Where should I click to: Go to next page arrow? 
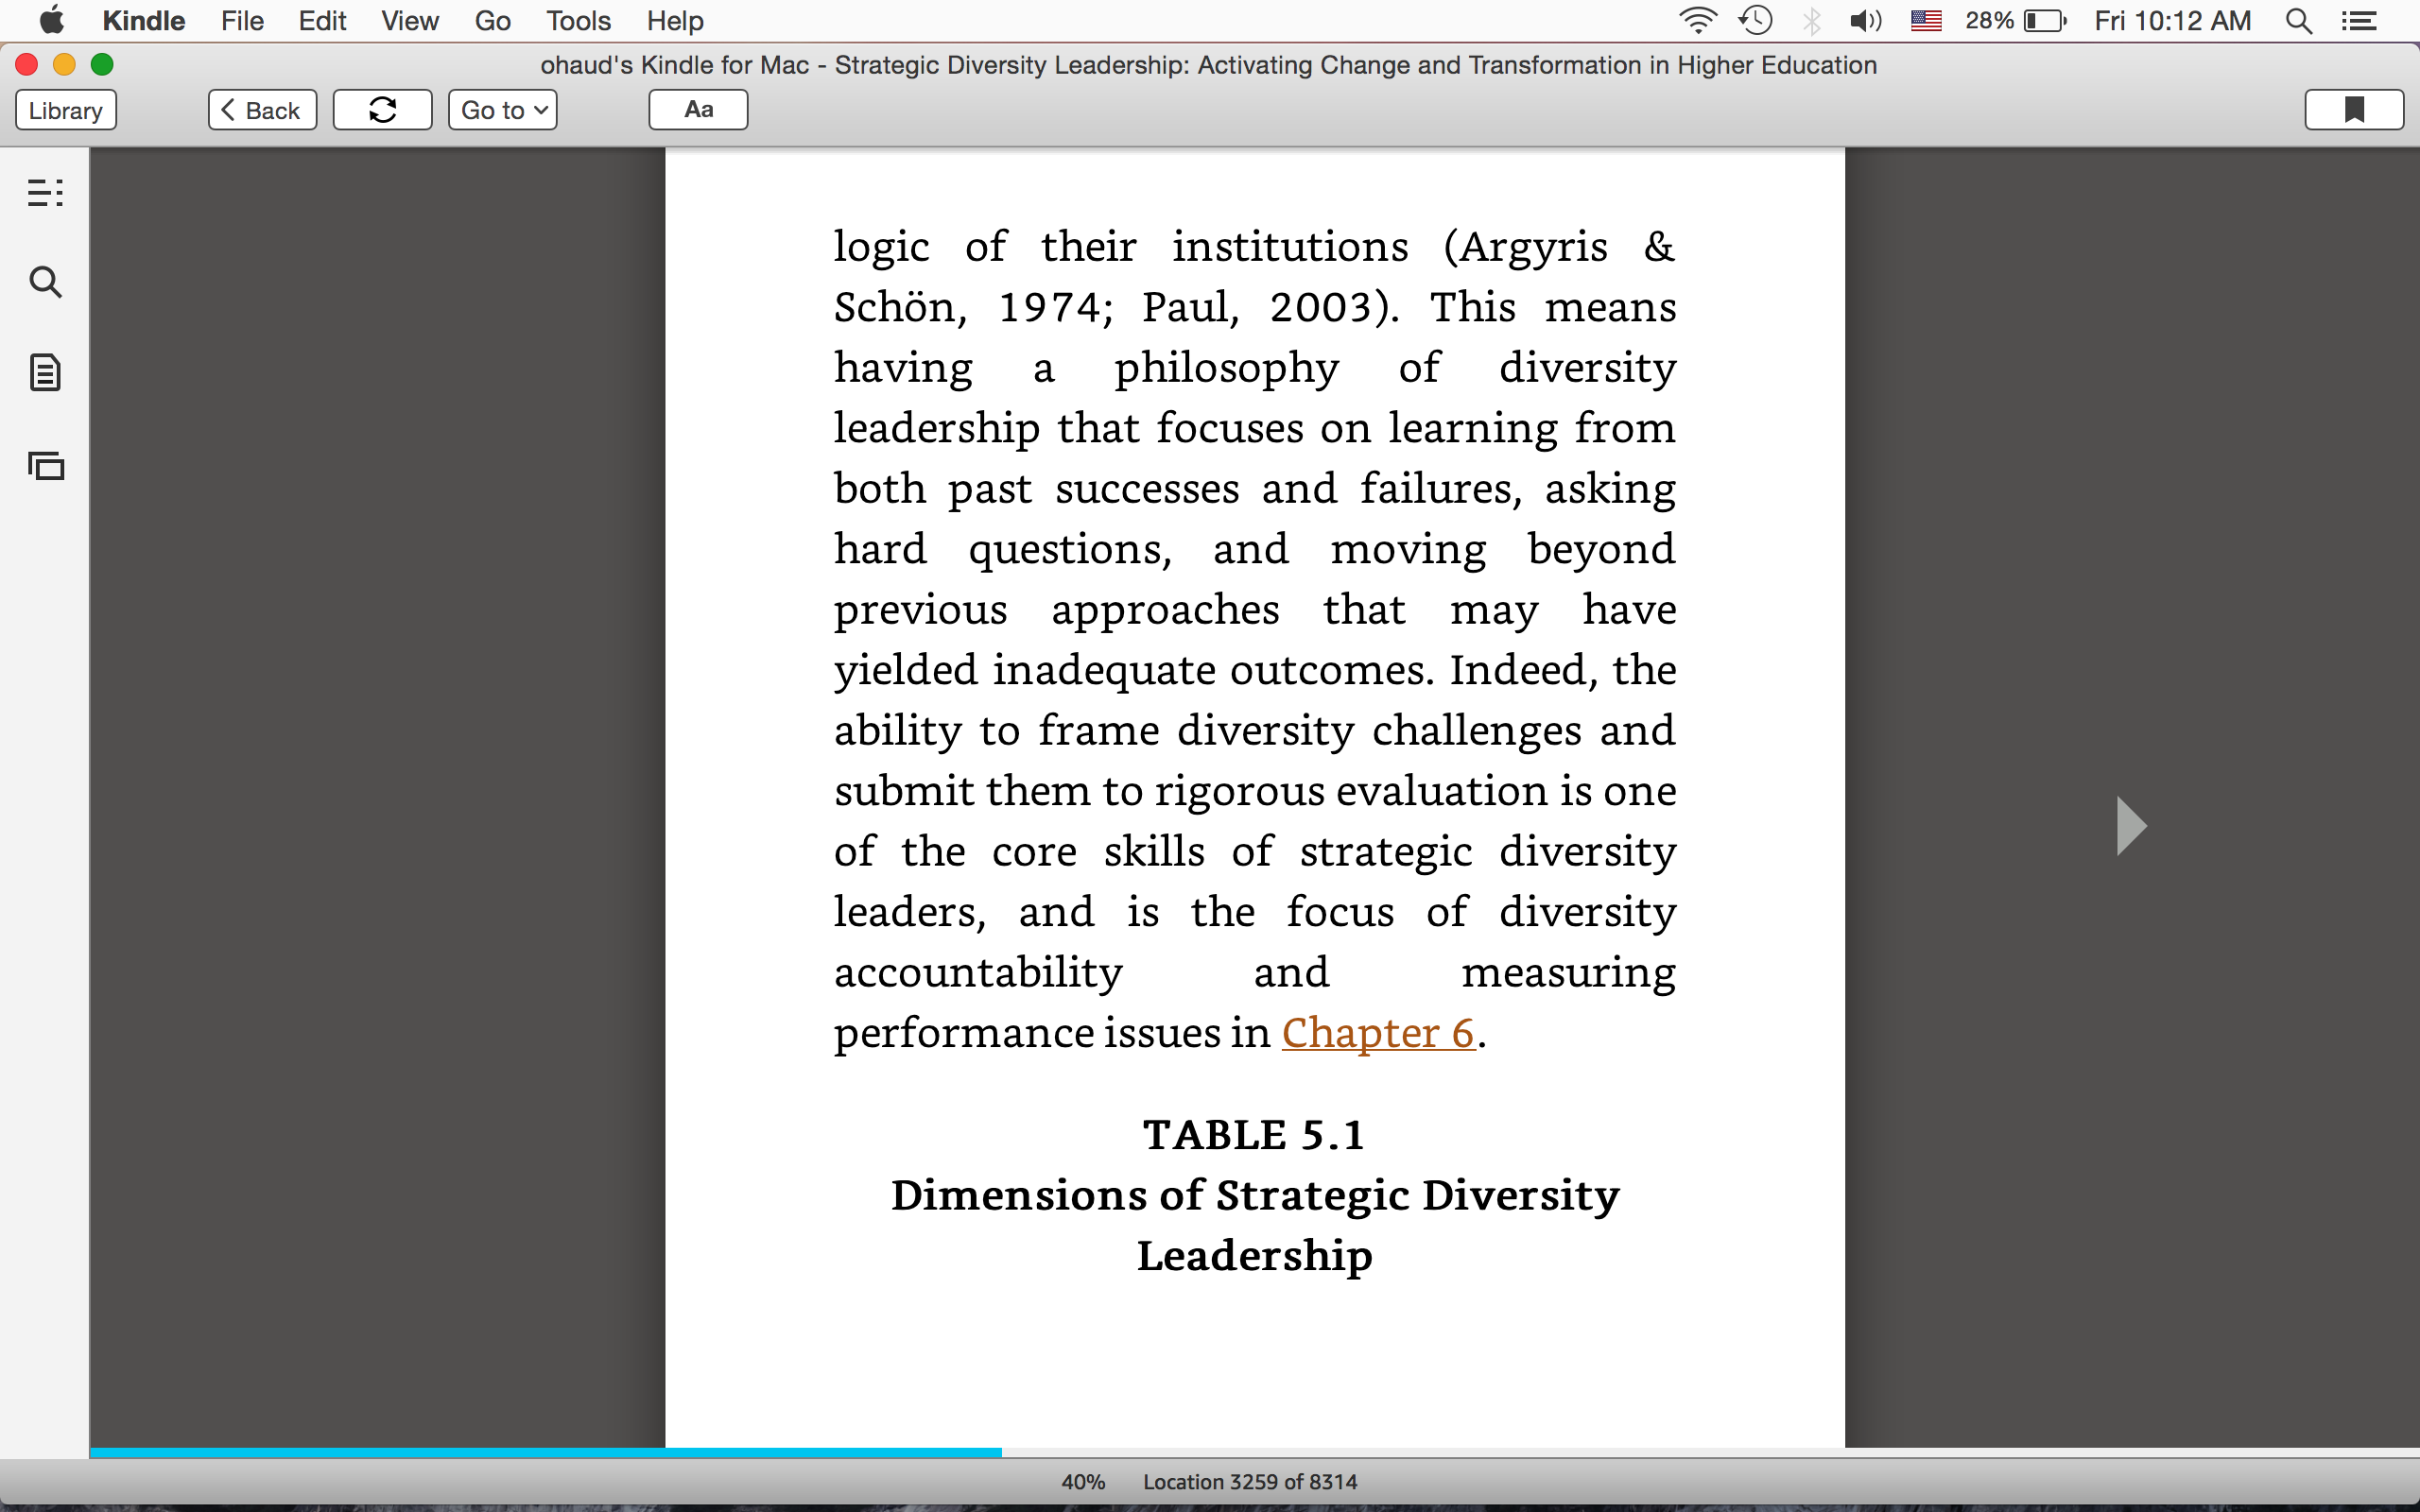pos(2131,826)
